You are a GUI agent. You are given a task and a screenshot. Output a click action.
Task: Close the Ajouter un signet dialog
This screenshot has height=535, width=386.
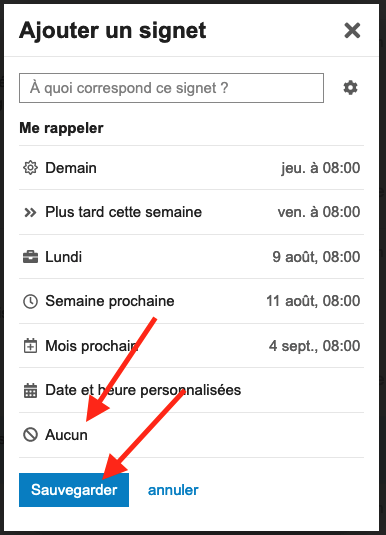point(352,30)
